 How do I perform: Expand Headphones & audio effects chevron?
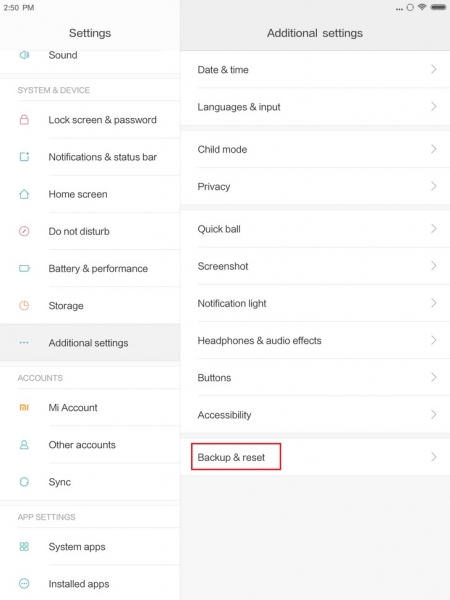tap(434, 340)
